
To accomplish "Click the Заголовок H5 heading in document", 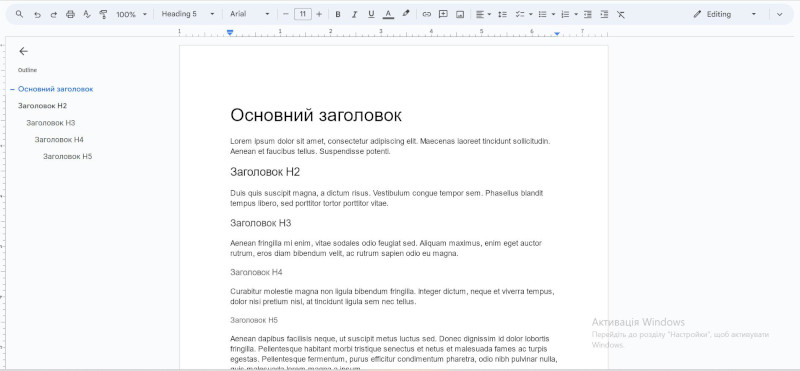I will (254, 320).
